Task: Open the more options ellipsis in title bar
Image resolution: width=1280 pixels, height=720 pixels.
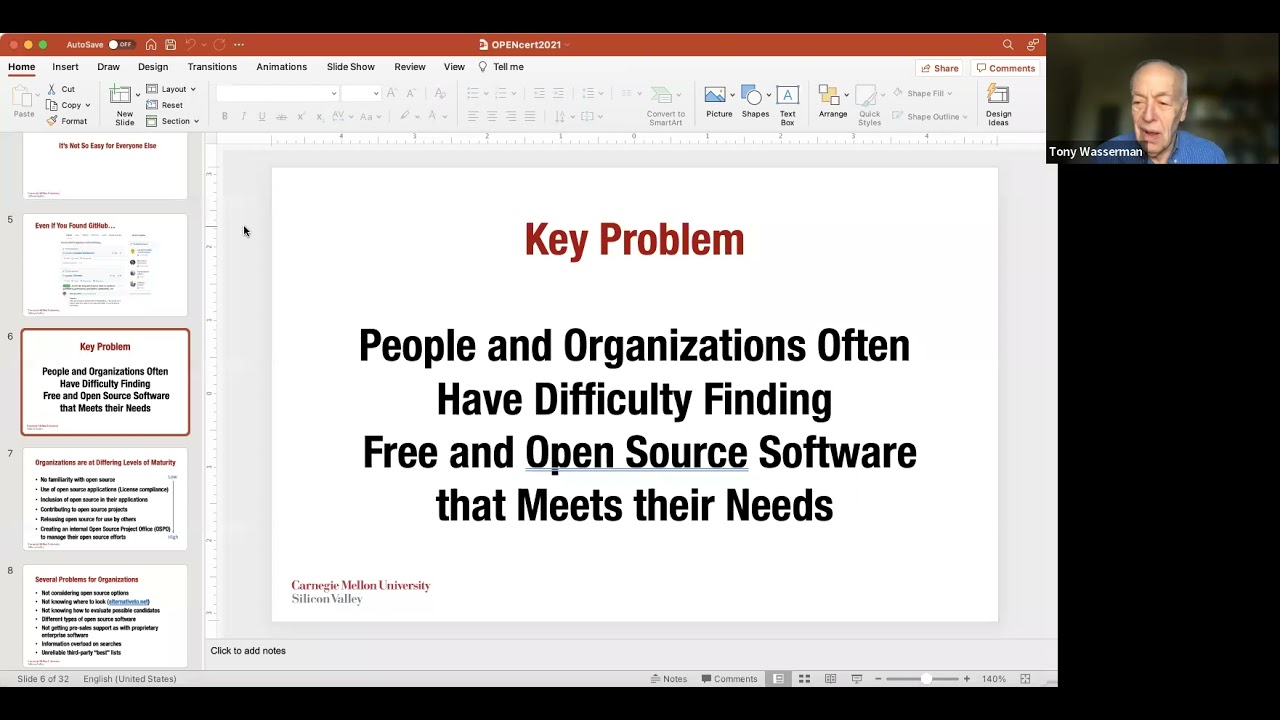Action: [239, 44]
